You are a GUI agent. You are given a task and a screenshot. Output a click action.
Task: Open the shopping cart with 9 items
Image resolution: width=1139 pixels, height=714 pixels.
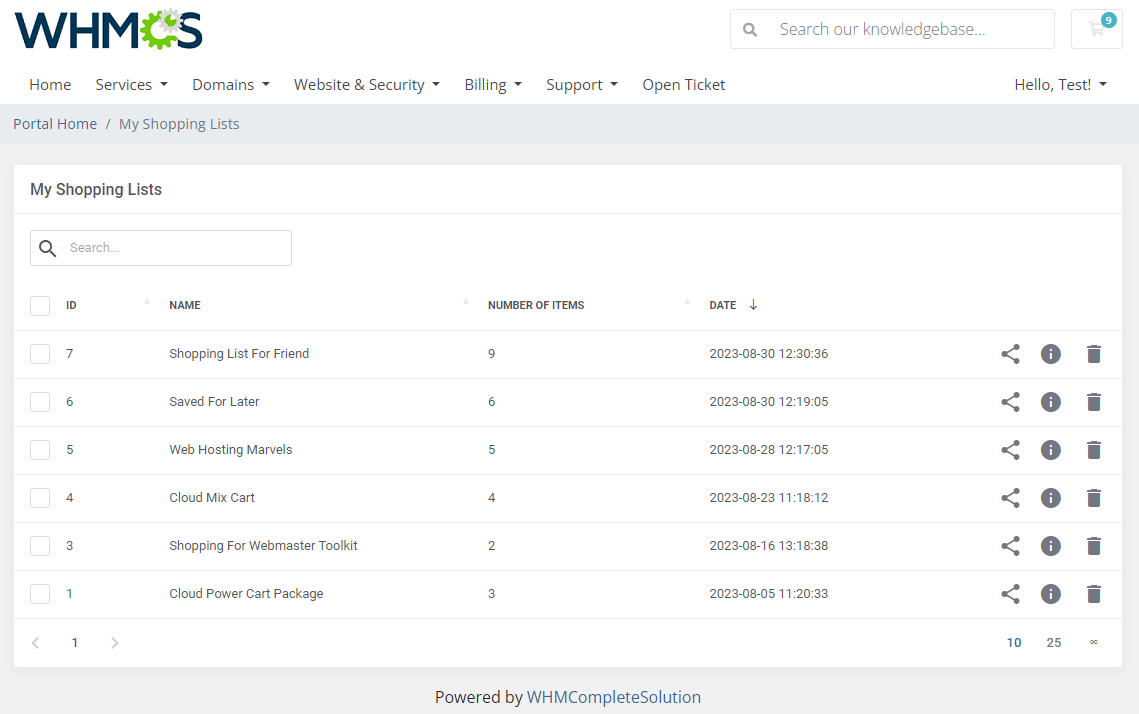[1096, 29]
